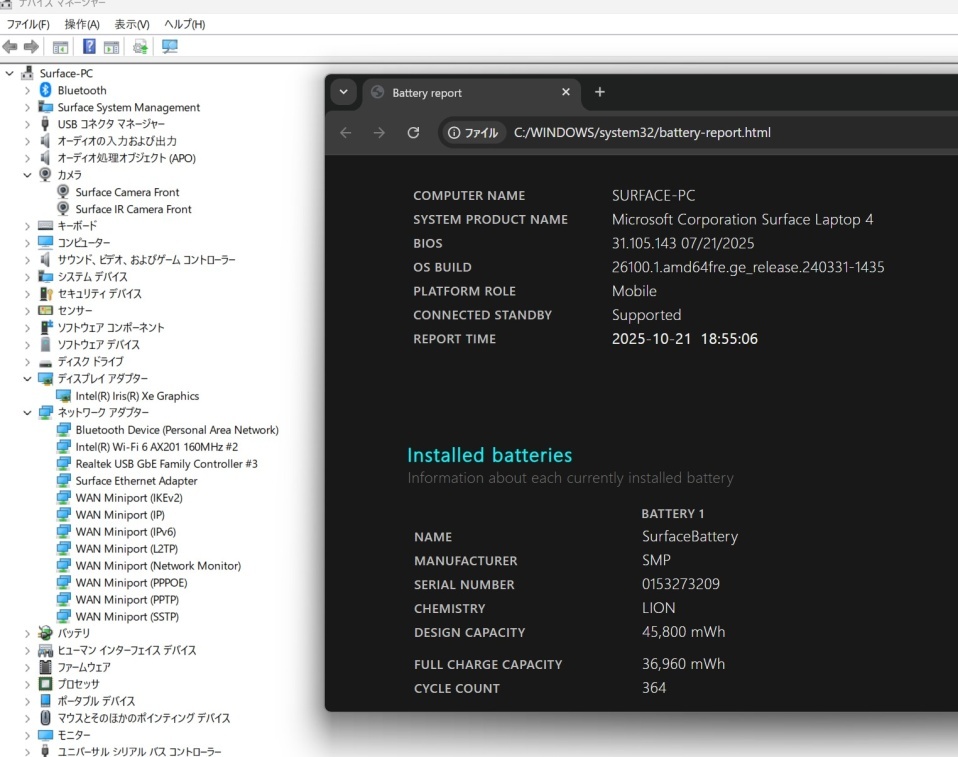Open the ヘルプ(H) menu
Viewport: 958px width, 757px height.
click(184, 24)
